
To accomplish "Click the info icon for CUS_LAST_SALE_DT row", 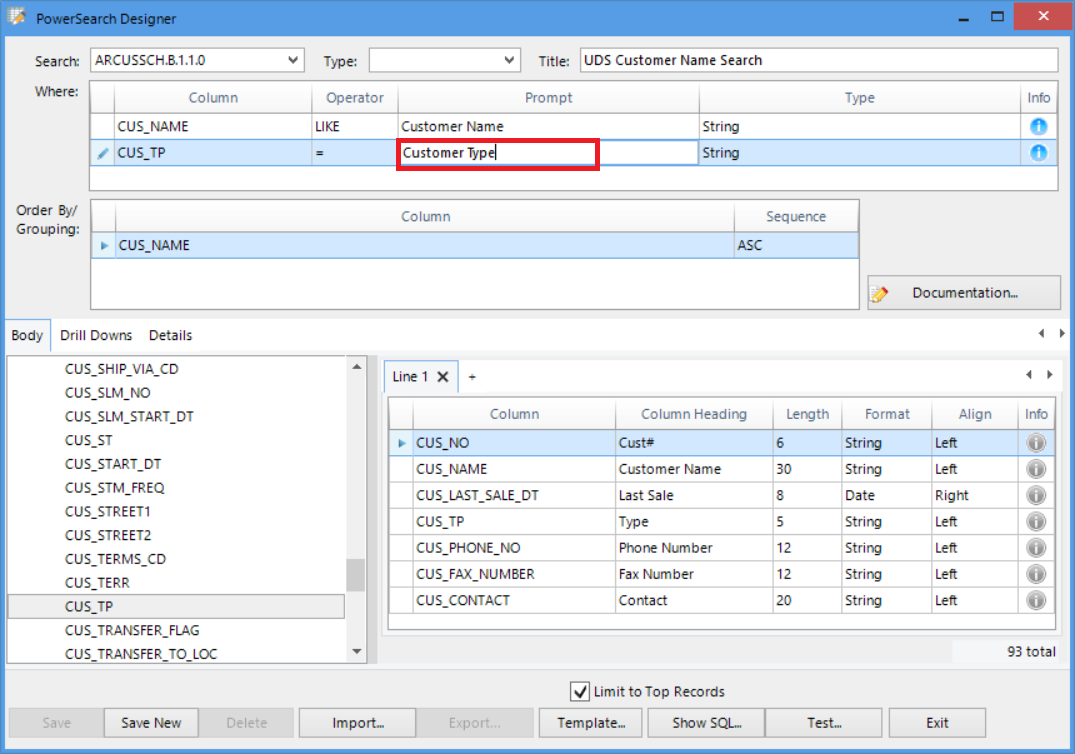I will (1036, 495).
